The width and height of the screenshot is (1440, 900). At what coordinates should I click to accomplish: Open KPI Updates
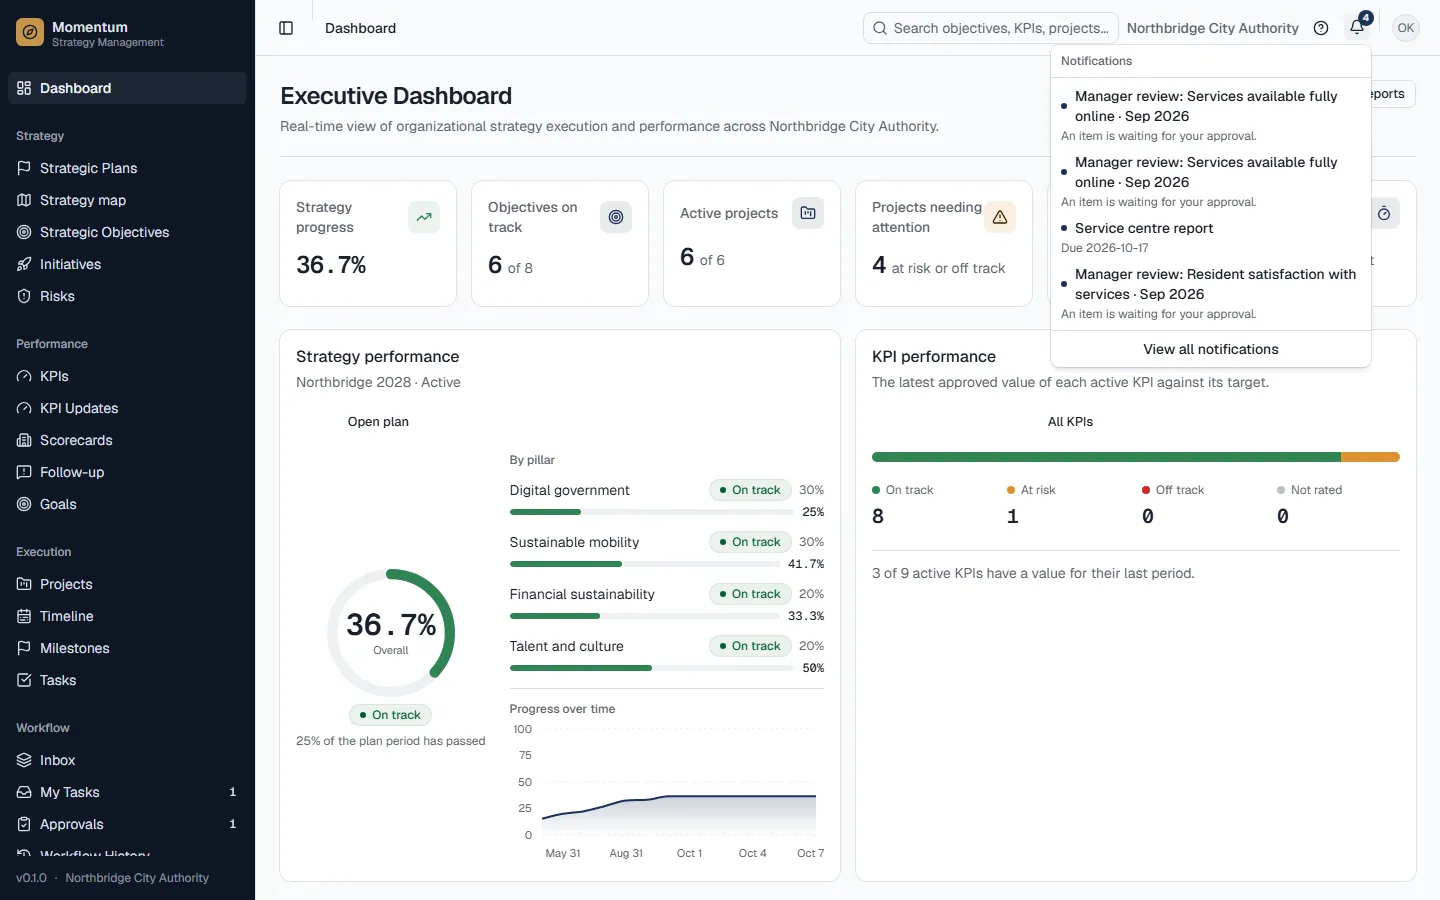(x=127, y=408)
